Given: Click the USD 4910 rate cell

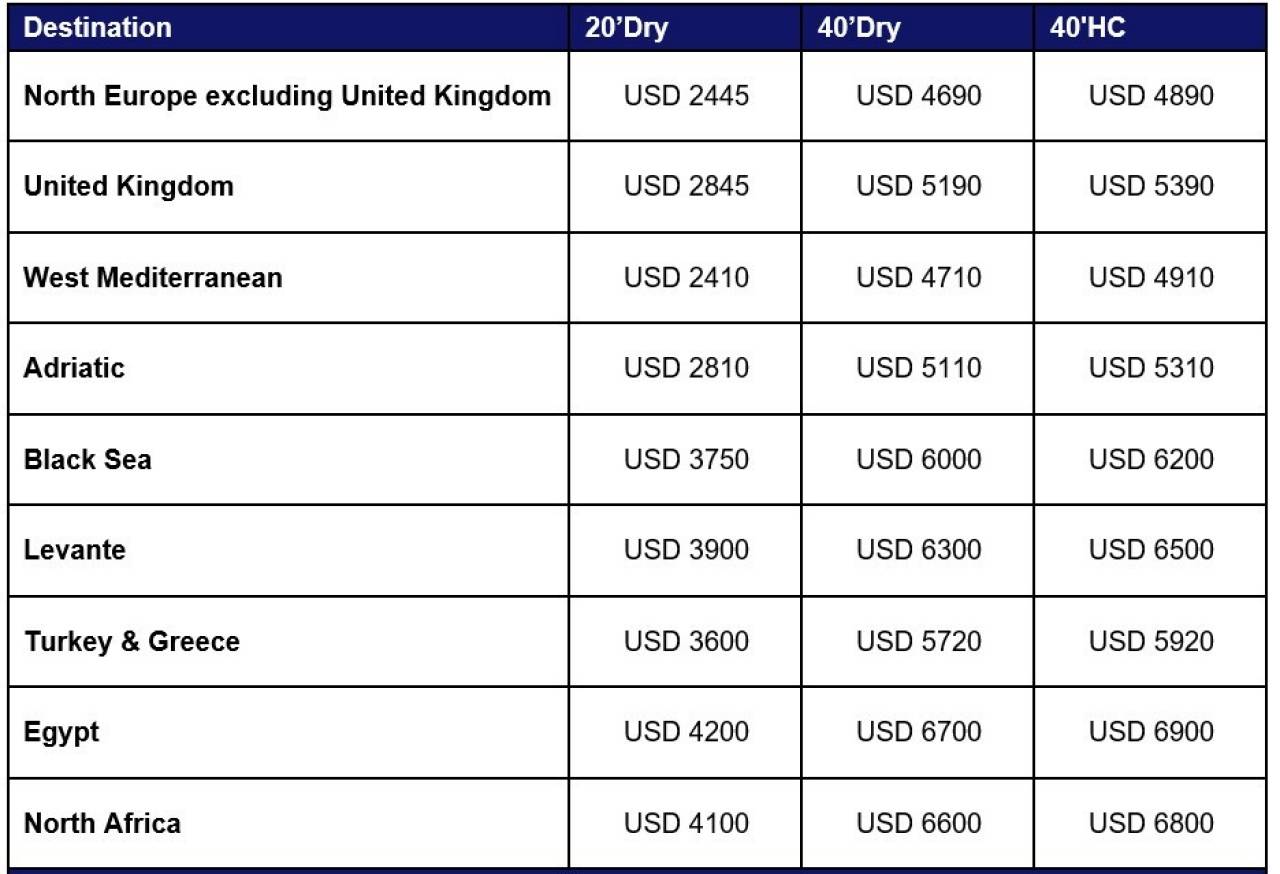Looking at the screenshot, I should (x=1151, y=277).
